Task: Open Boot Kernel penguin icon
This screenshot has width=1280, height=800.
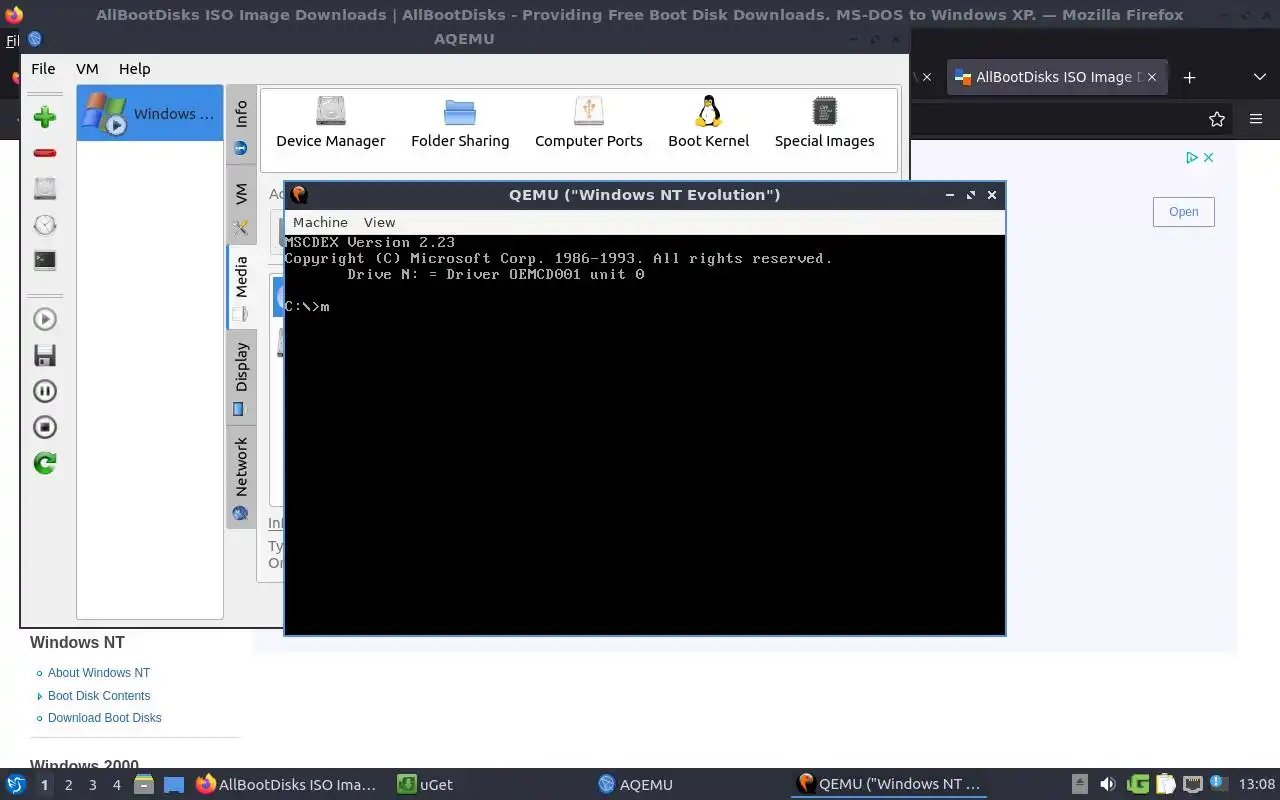Action: click(708, 122)
